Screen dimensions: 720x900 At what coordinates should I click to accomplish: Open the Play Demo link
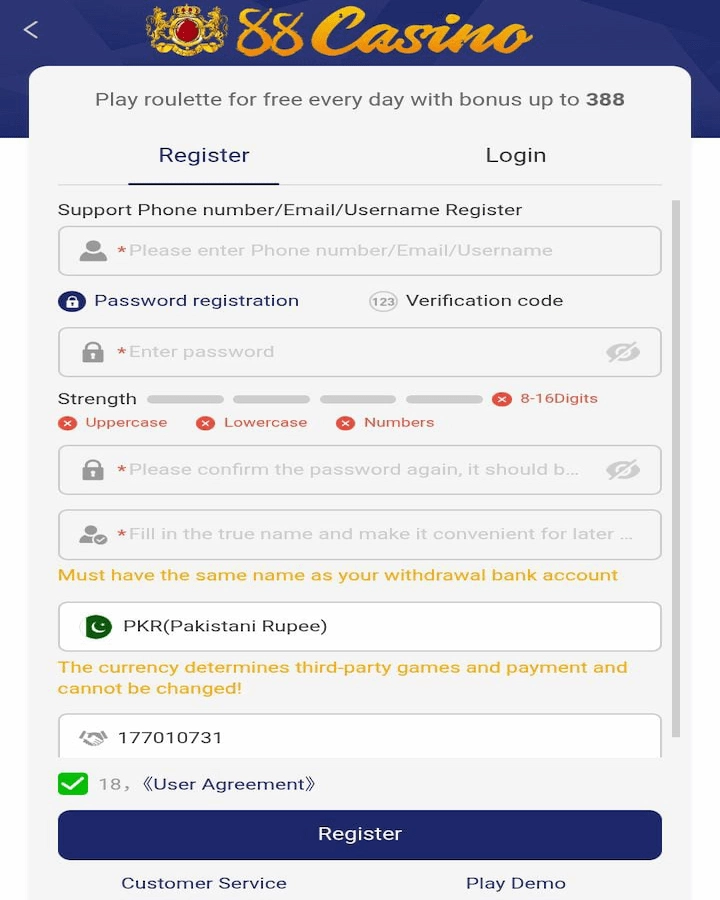516,883
